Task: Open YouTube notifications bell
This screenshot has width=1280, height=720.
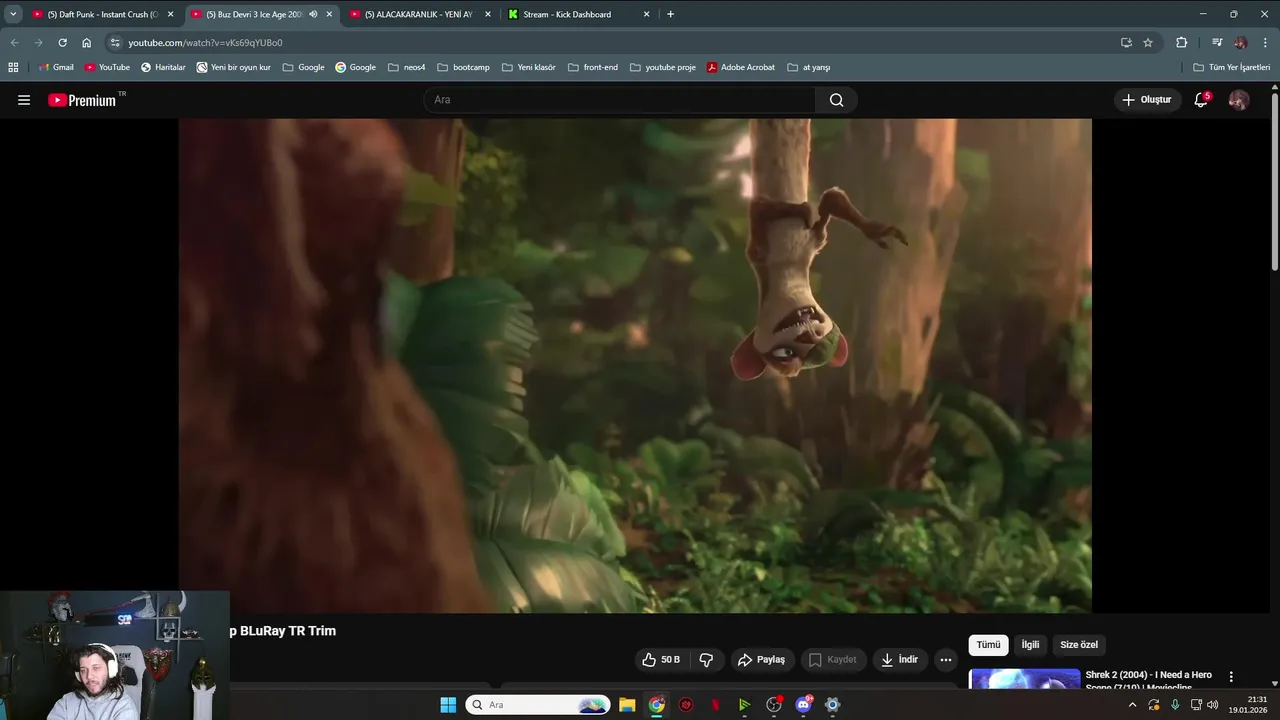Action: point(1201,100)
